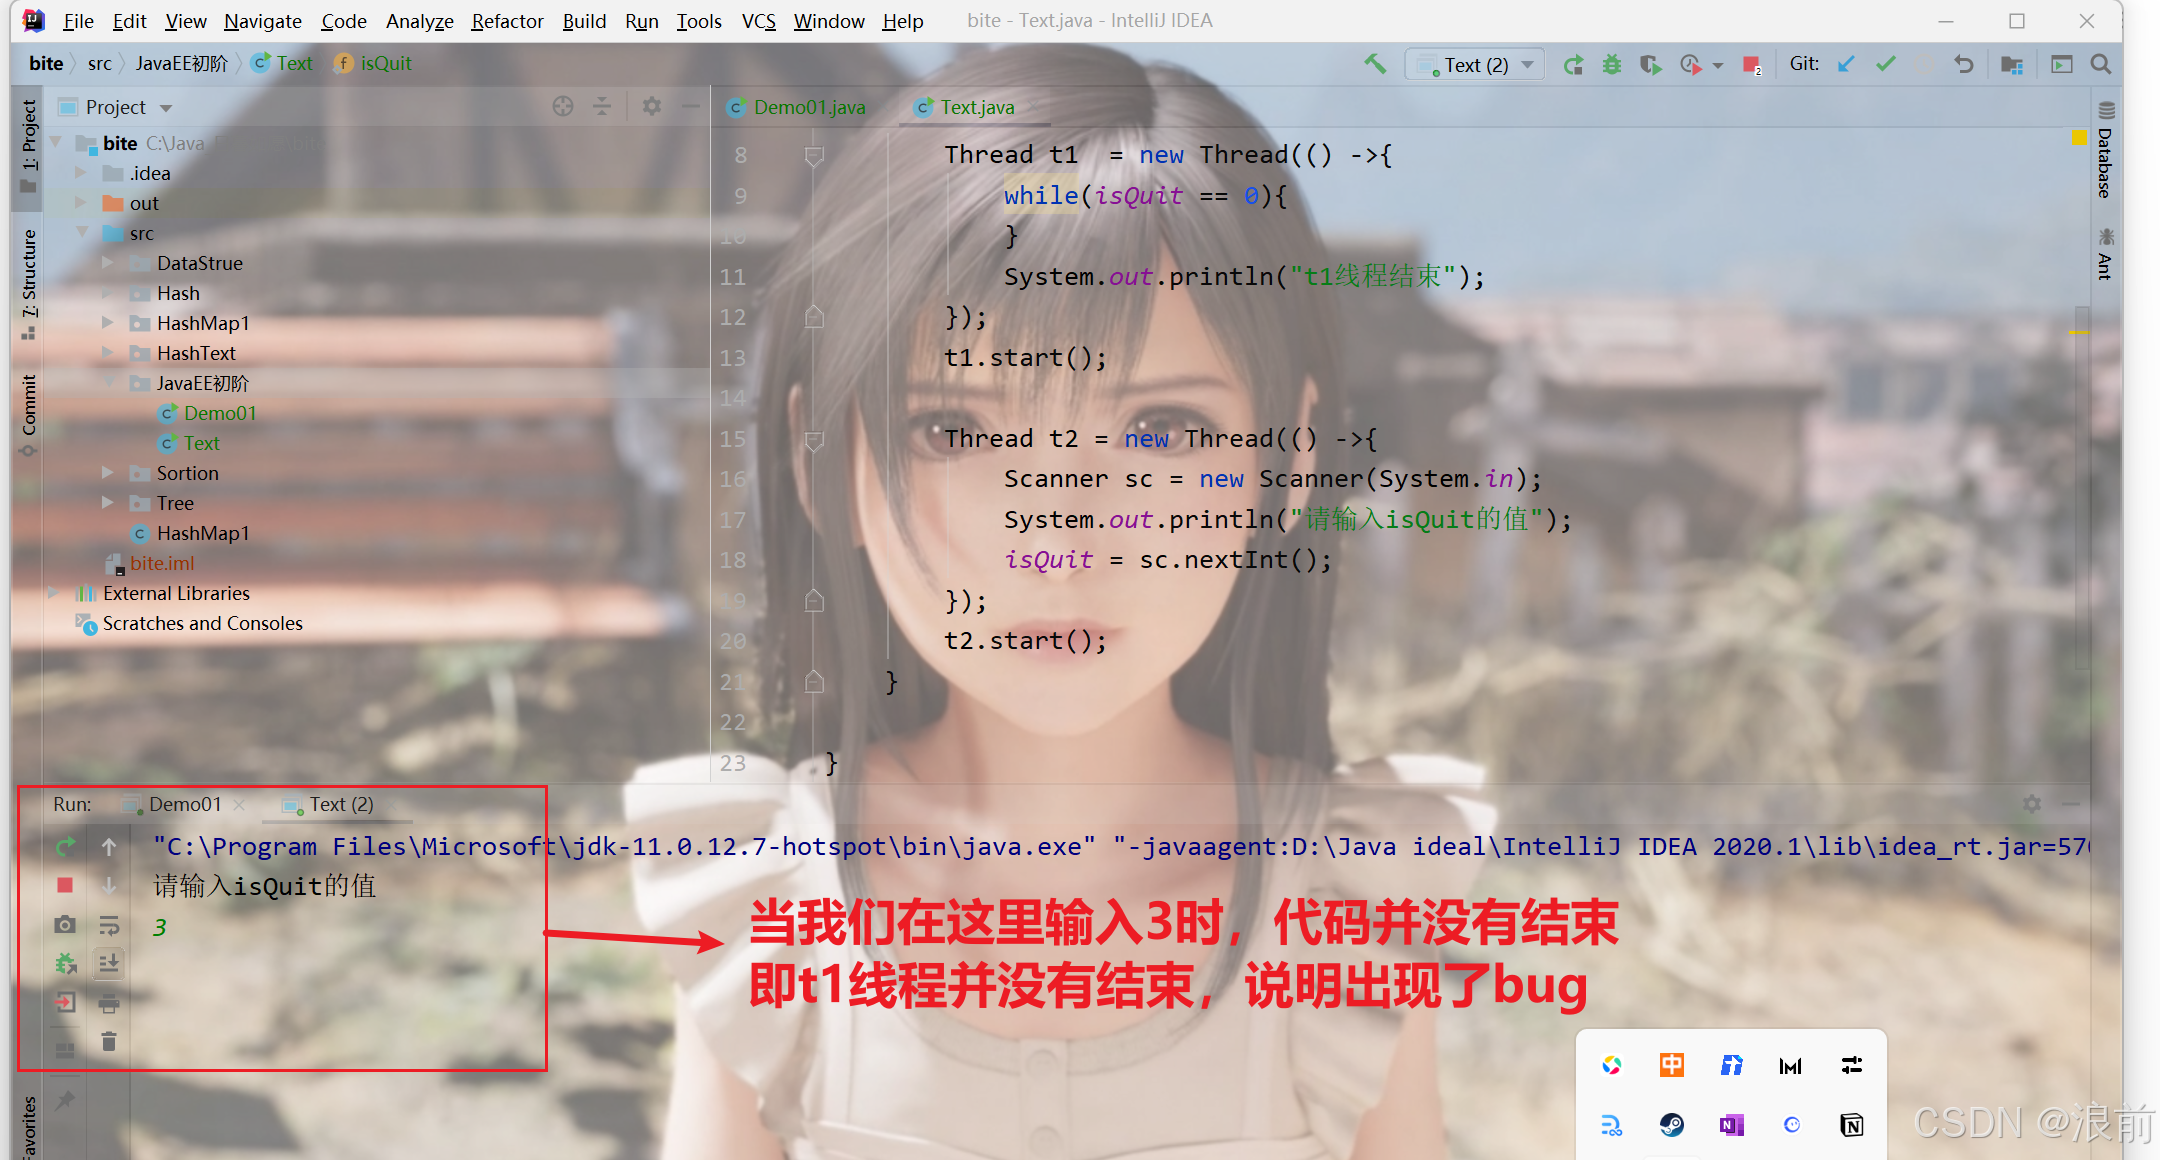Screen dimensions: 2160x1160
Task: Rerun the Text program in Run panel
Action: click(65, 846)
